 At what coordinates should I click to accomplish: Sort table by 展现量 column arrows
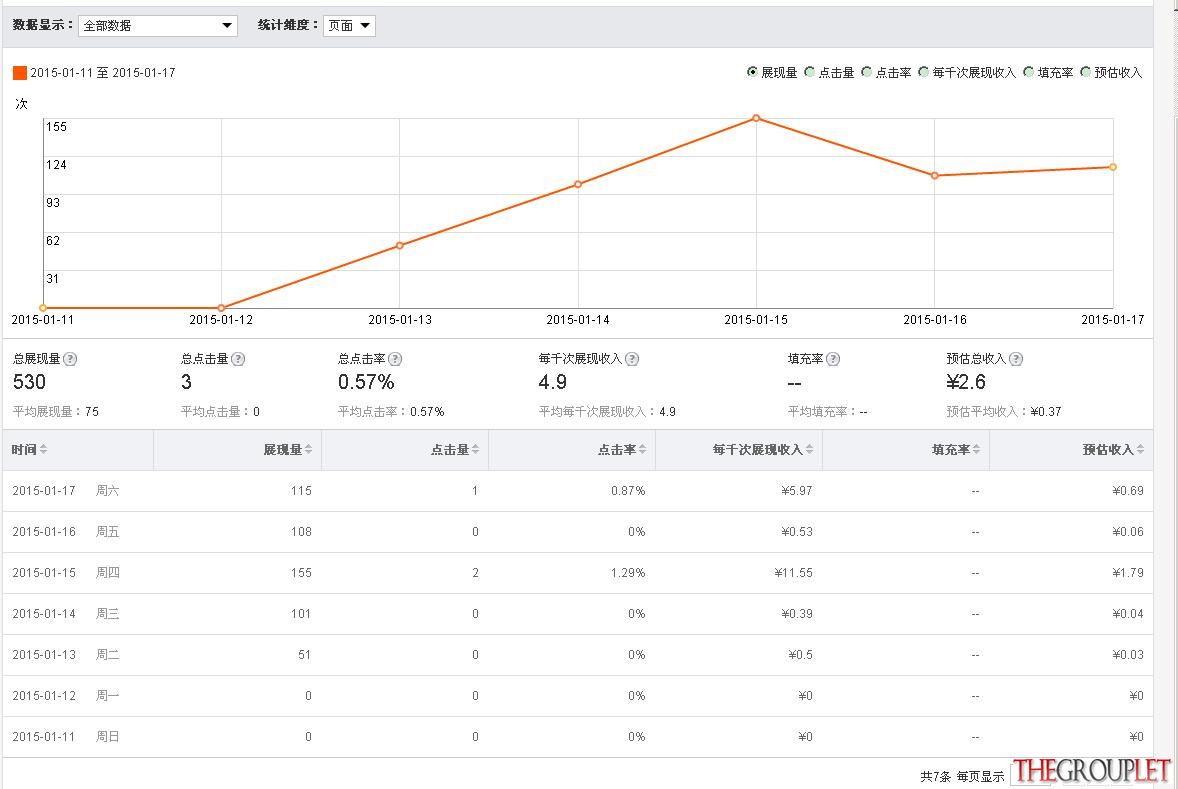[309, 449]
